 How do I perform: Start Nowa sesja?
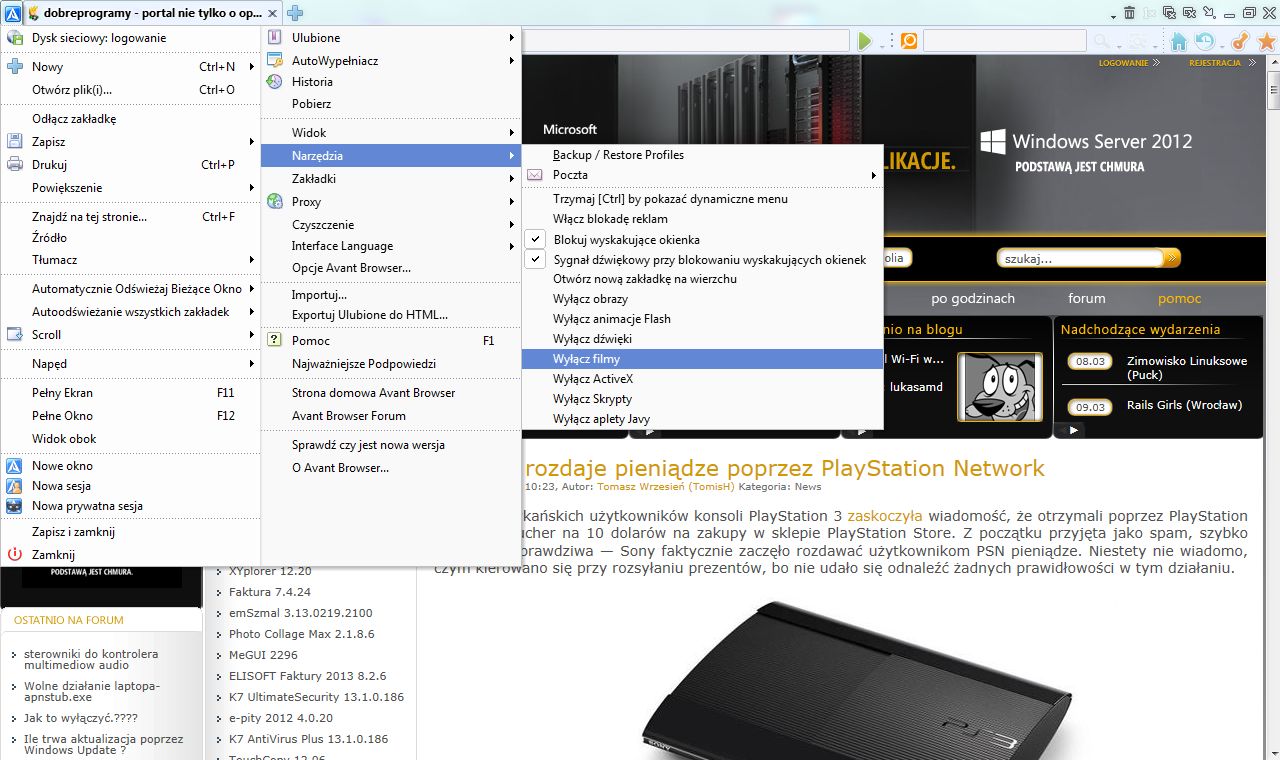(x=130, y=486)
